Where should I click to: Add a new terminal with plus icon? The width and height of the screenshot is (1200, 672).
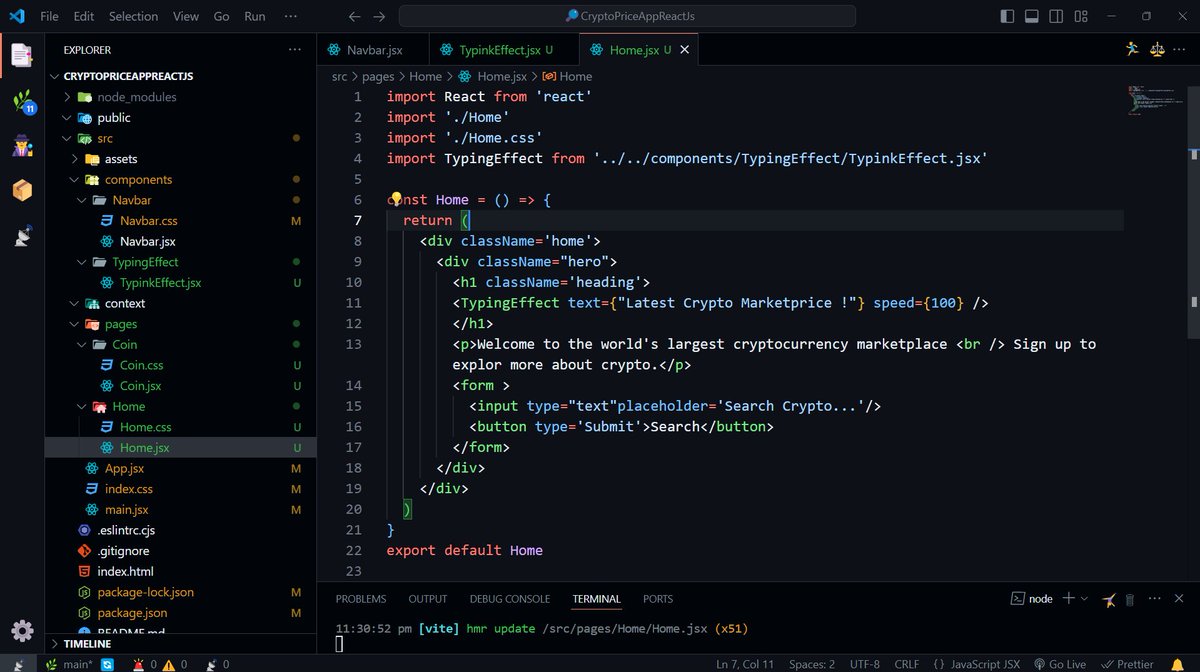pyautogui.click(x=1068, y=598)
